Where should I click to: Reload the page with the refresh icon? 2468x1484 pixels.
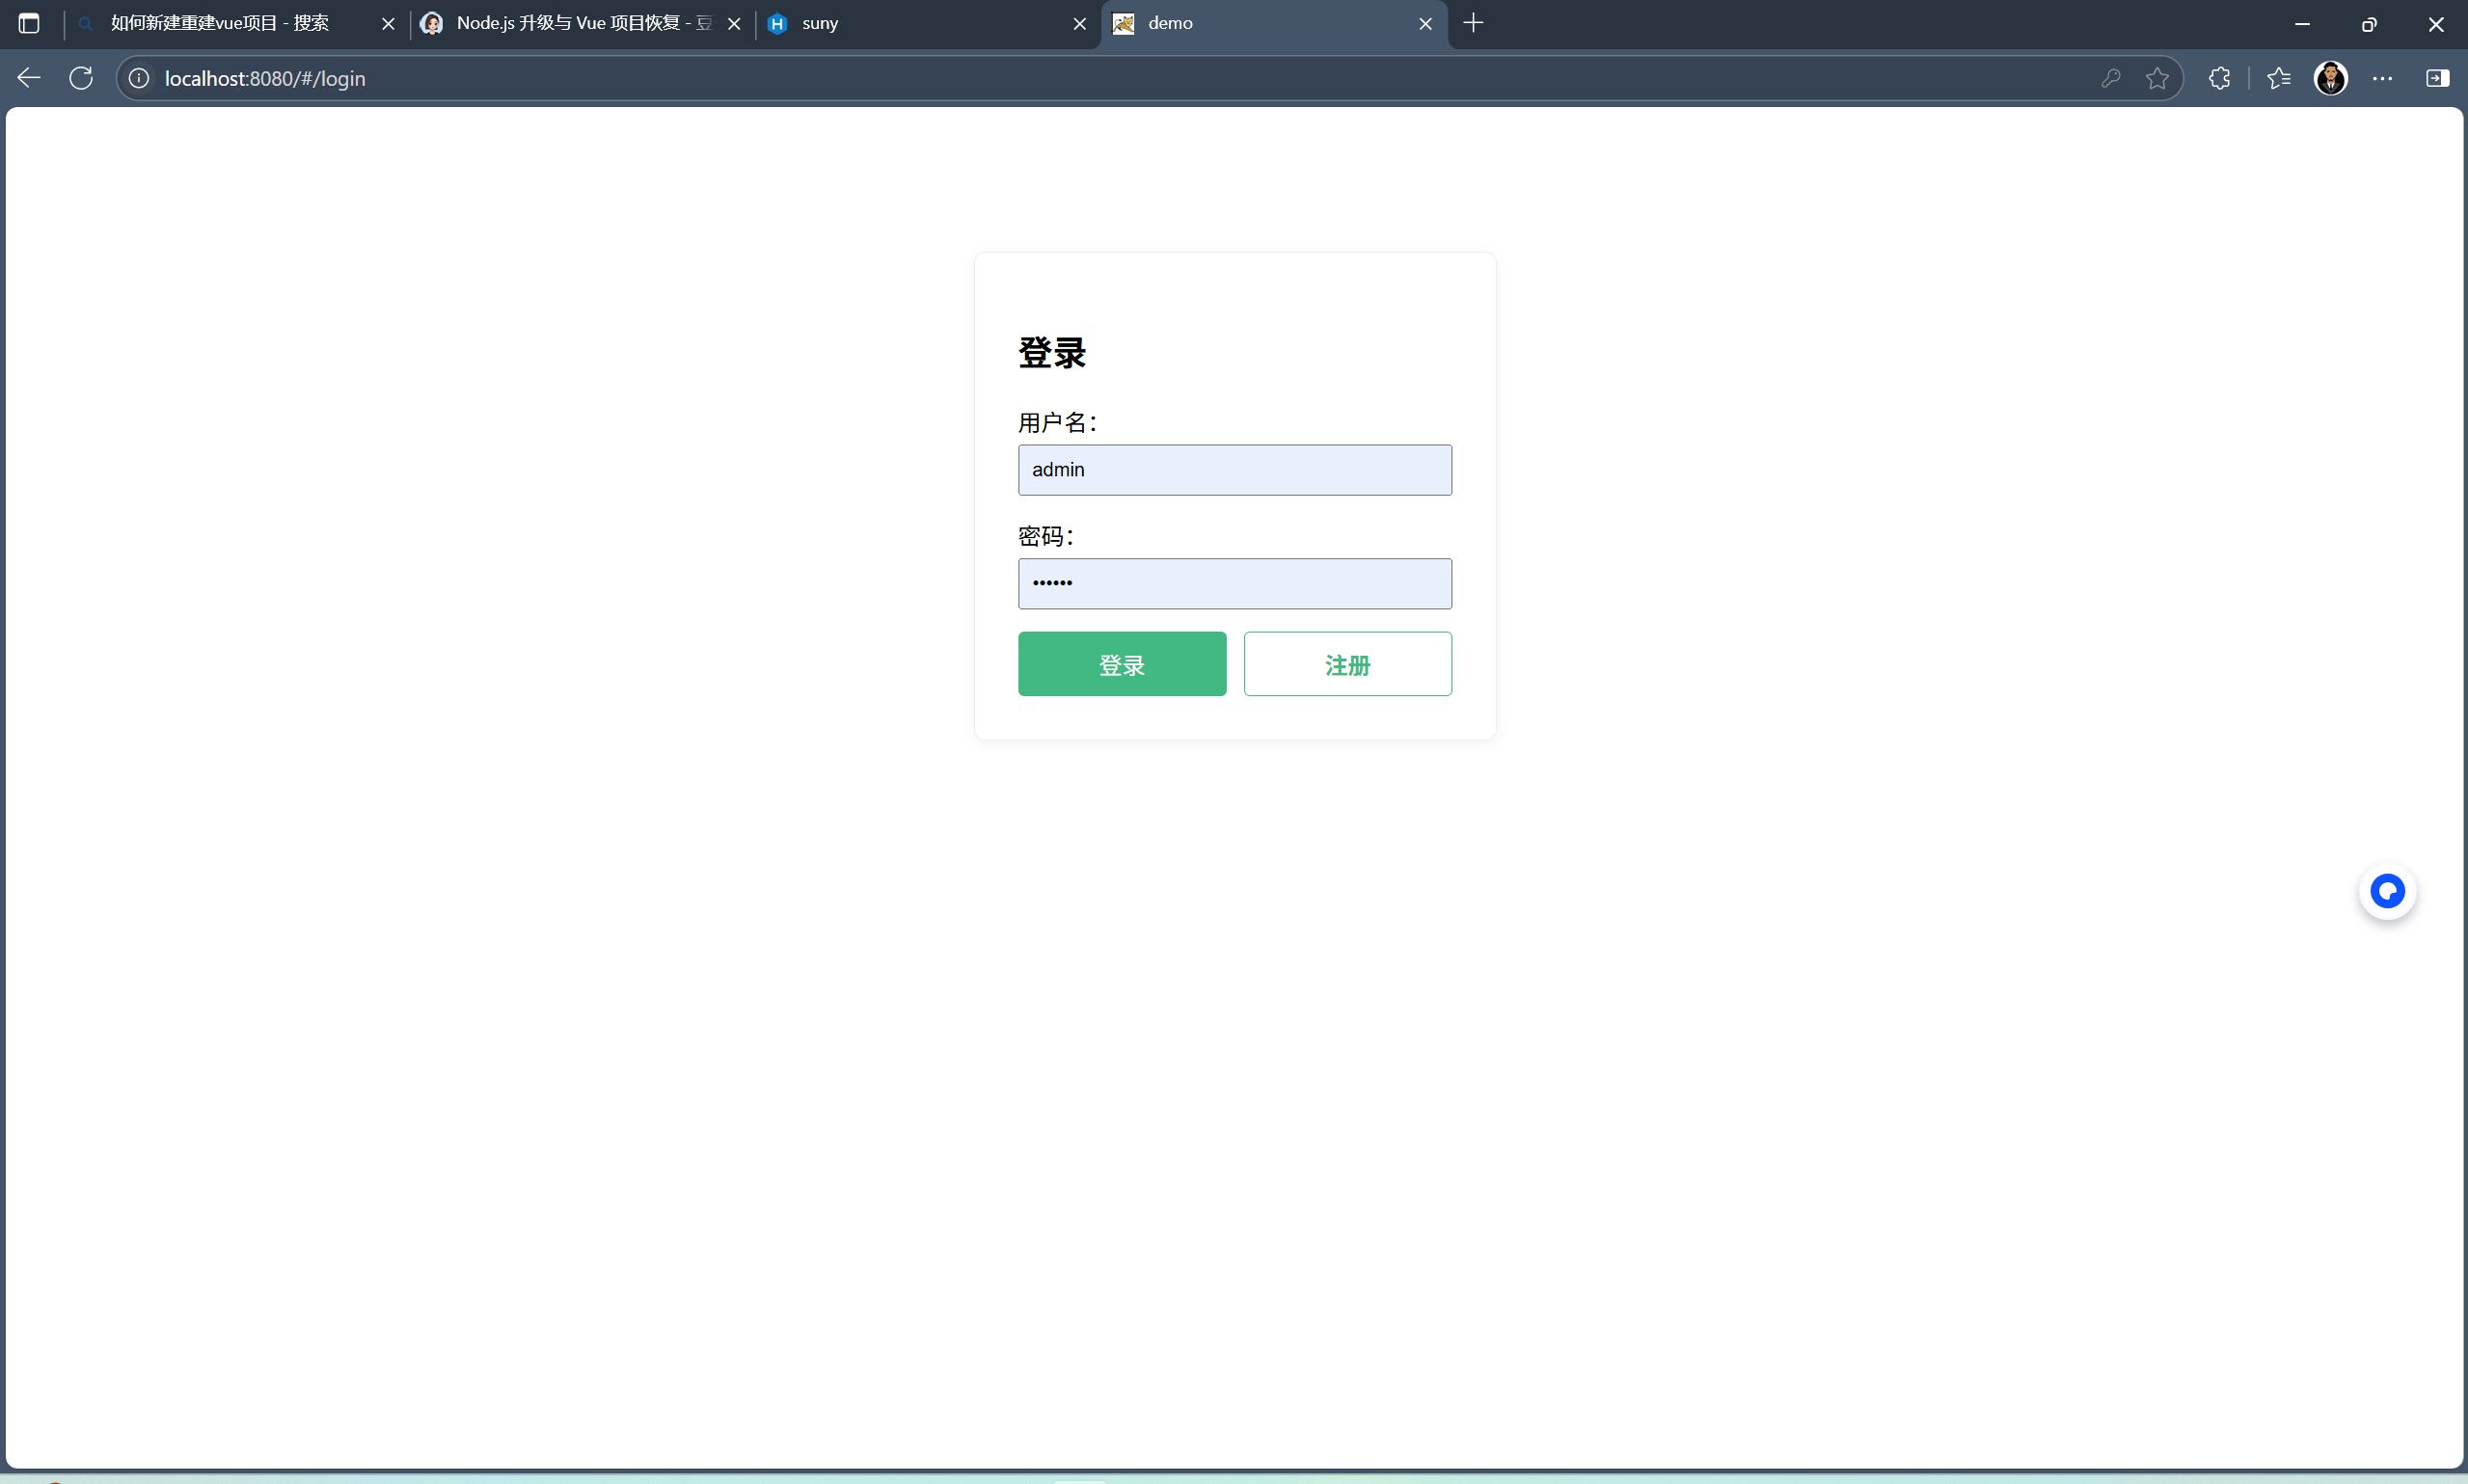(x=82, y=78)
